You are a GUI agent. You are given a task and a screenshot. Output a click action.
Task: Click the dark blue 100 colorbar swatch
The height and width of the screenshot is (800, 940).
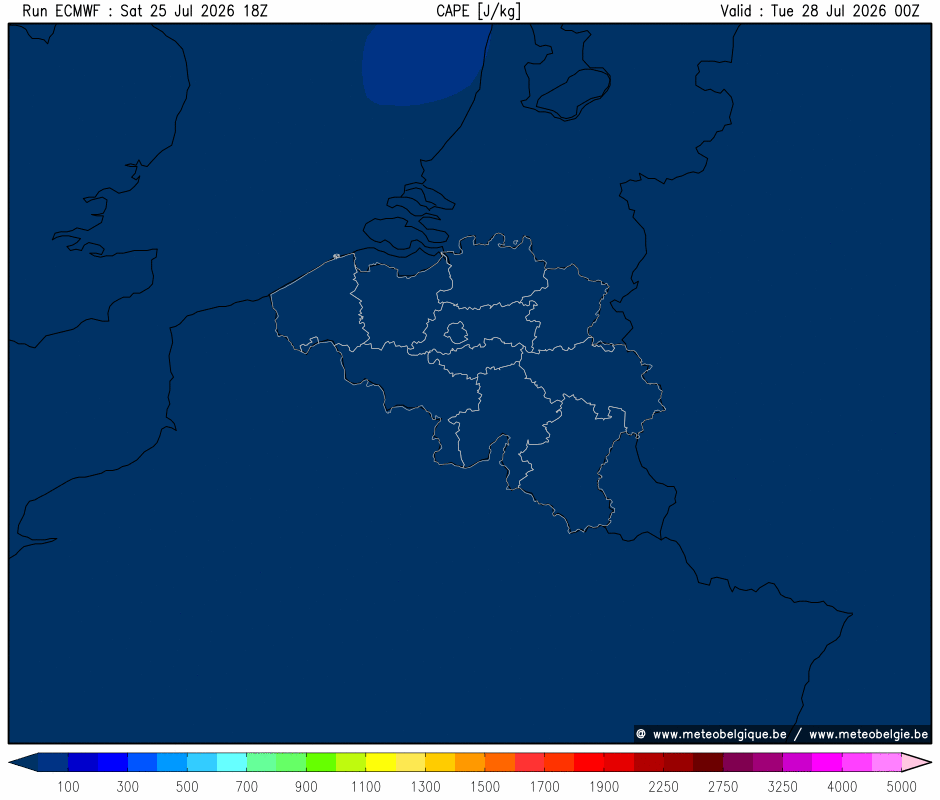(x=53, y=762)
